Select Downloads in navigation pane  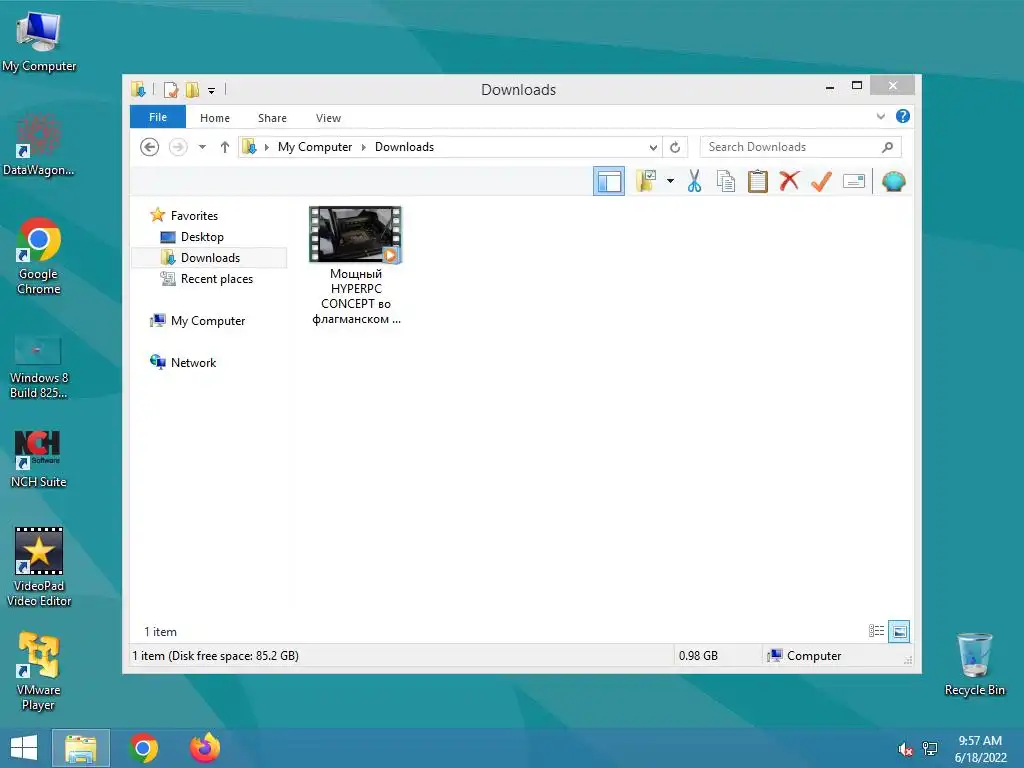210,258
